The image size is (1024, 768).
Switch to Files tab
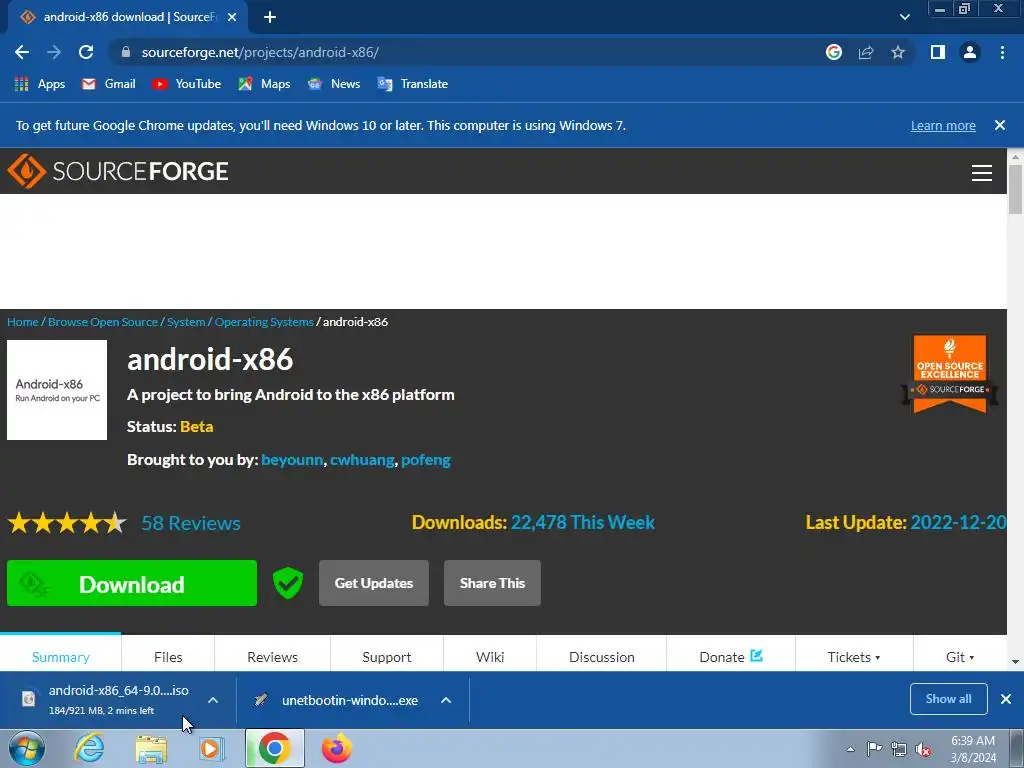tap(168, 656)
